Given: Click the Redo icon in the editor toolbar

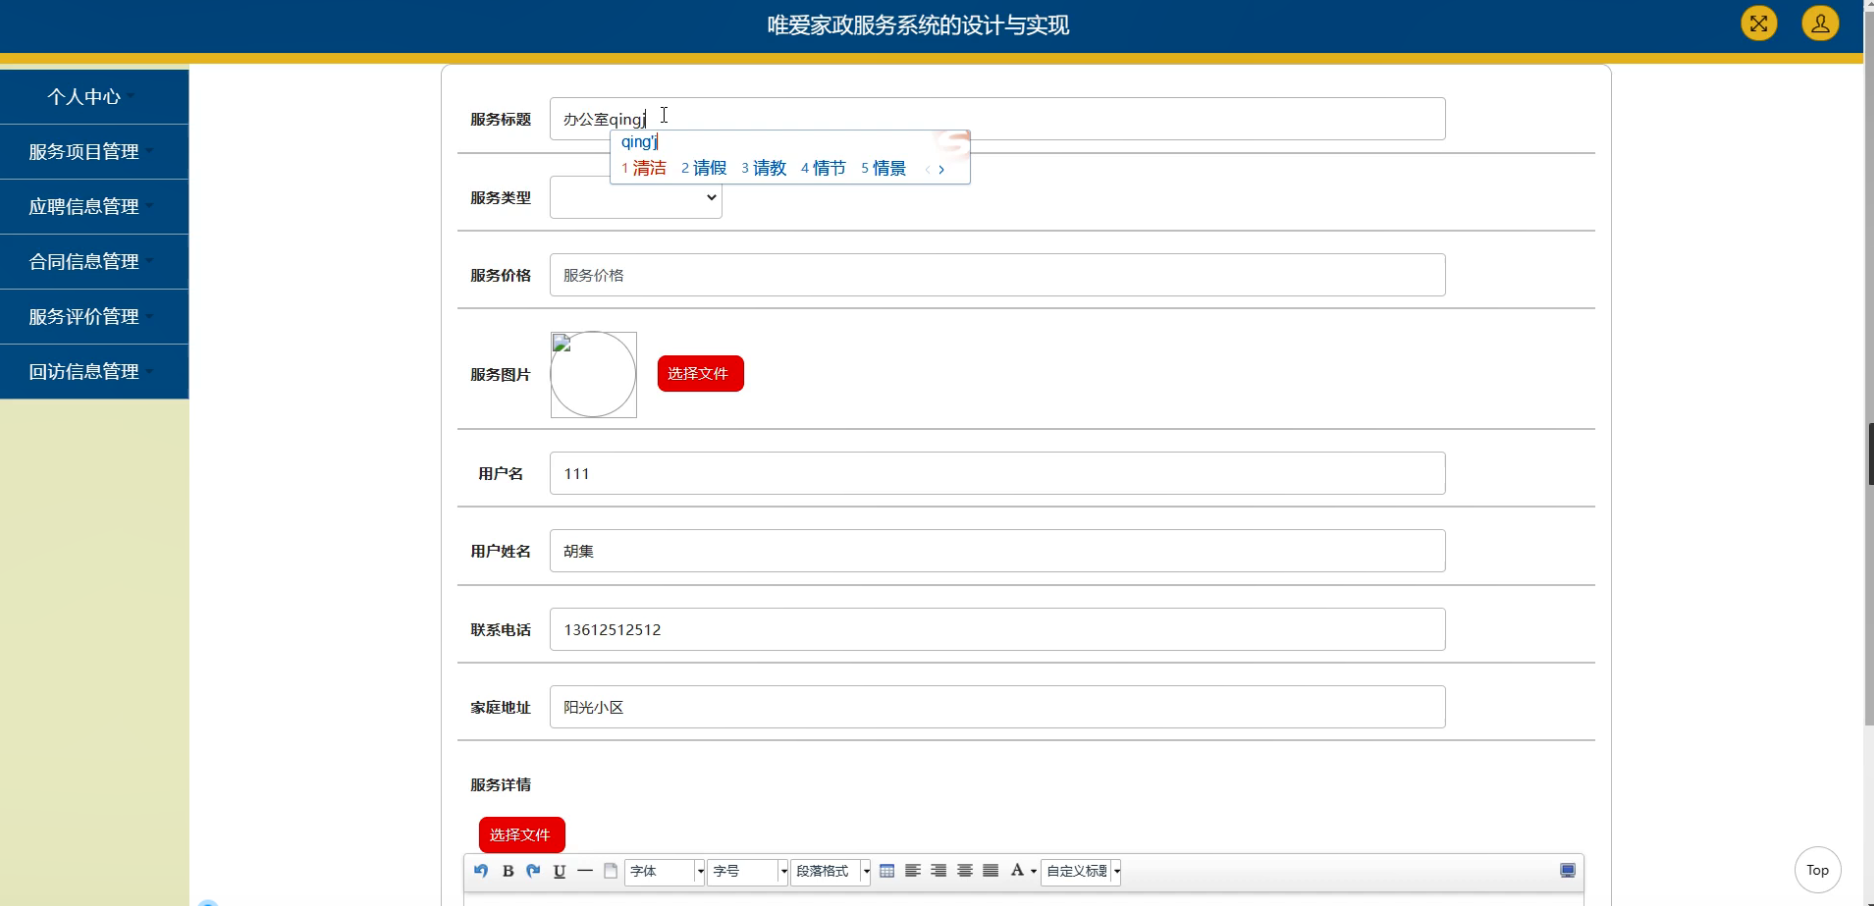Looking at the screenshot, I should pos(533,871).
